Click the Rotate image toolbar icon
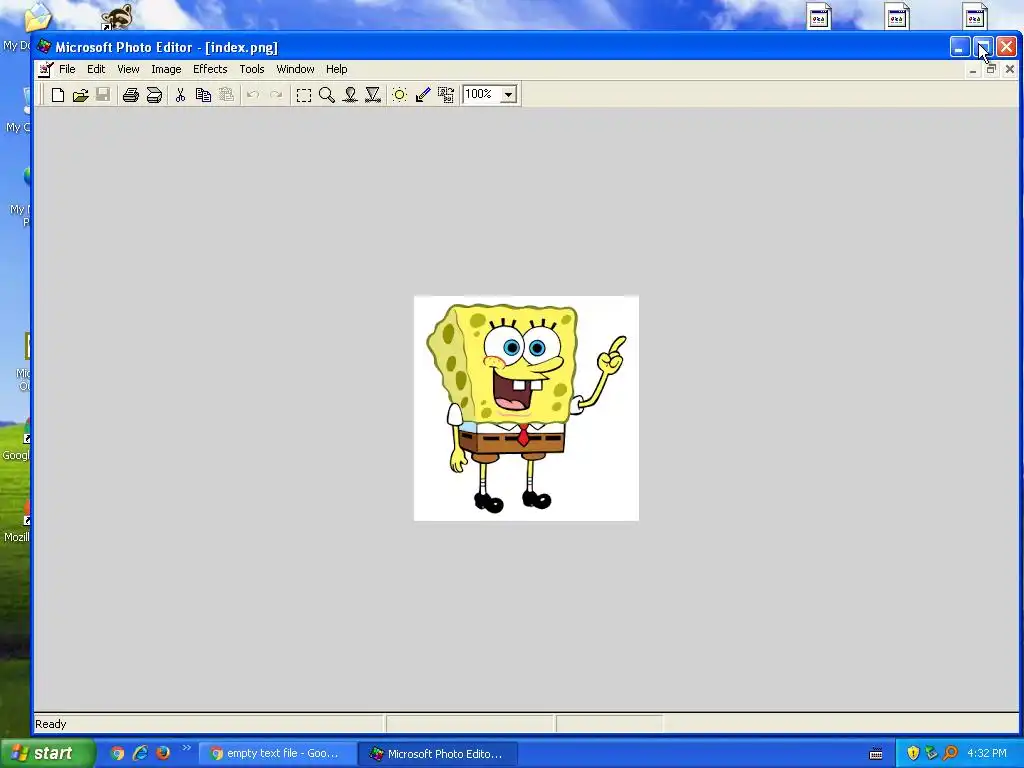1024x768 pixels. [x=445, y=95]
